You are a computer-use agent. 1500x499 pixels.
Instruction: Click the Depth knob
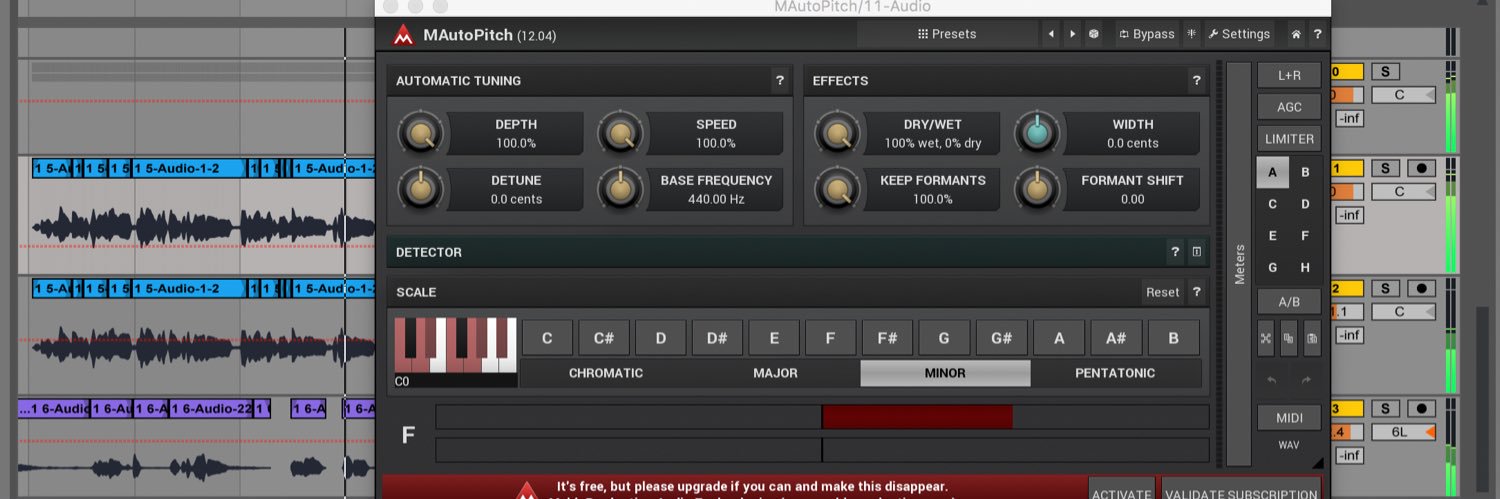[421, 133]
